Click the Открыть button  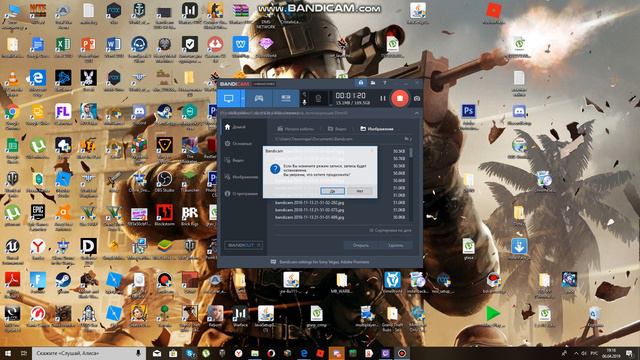click(360, 245)
